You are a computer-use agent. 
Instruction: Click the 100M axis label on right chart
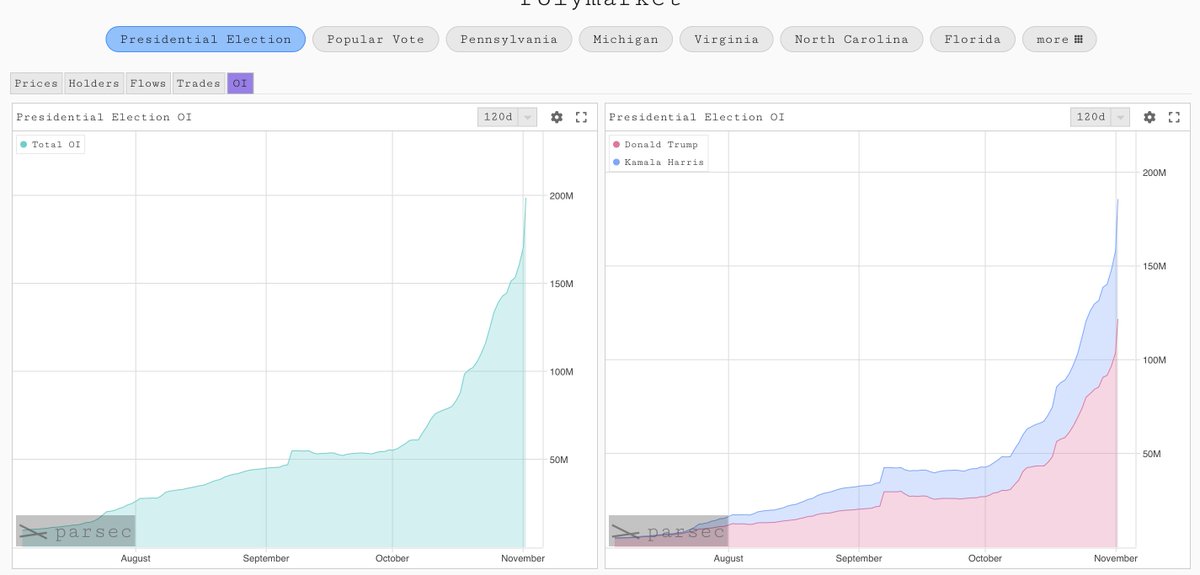click(x=1155, y=360)
